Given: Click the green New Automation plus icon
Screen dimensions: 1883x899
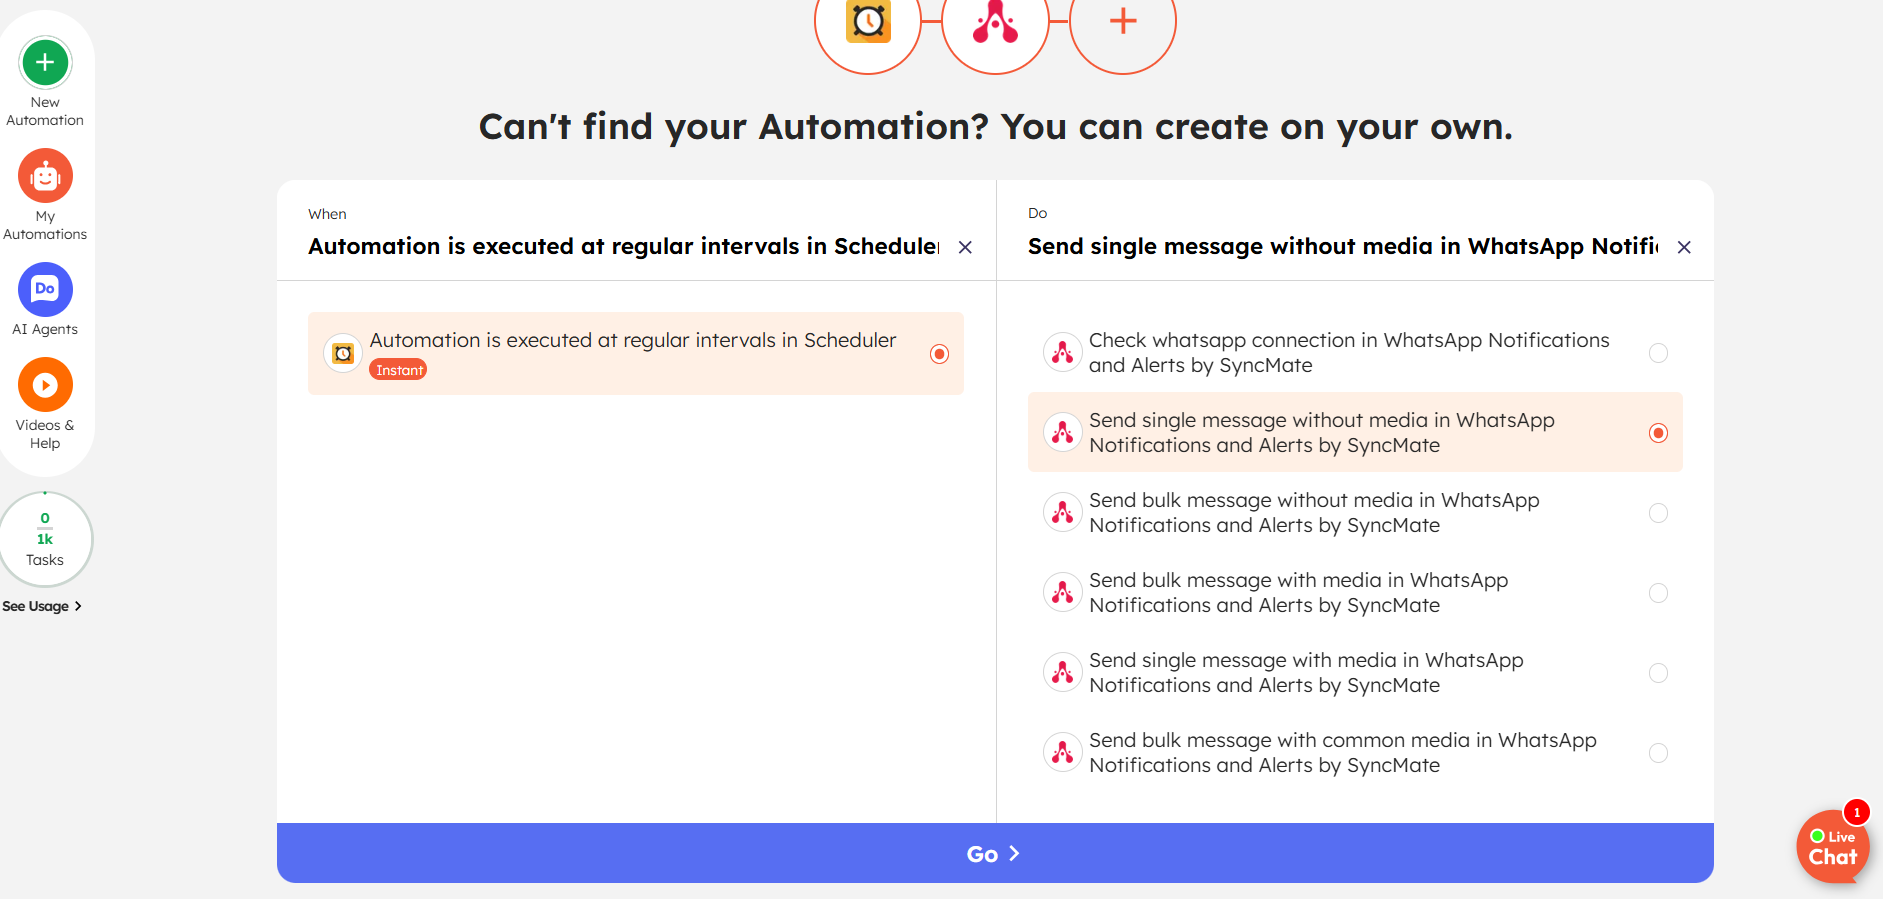Looking at the screenshot, I should [x=45, y=63].
